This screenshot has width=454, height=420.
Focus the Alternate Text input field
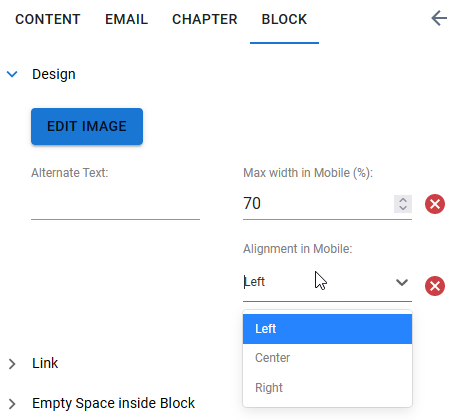[x=115, y=204]
